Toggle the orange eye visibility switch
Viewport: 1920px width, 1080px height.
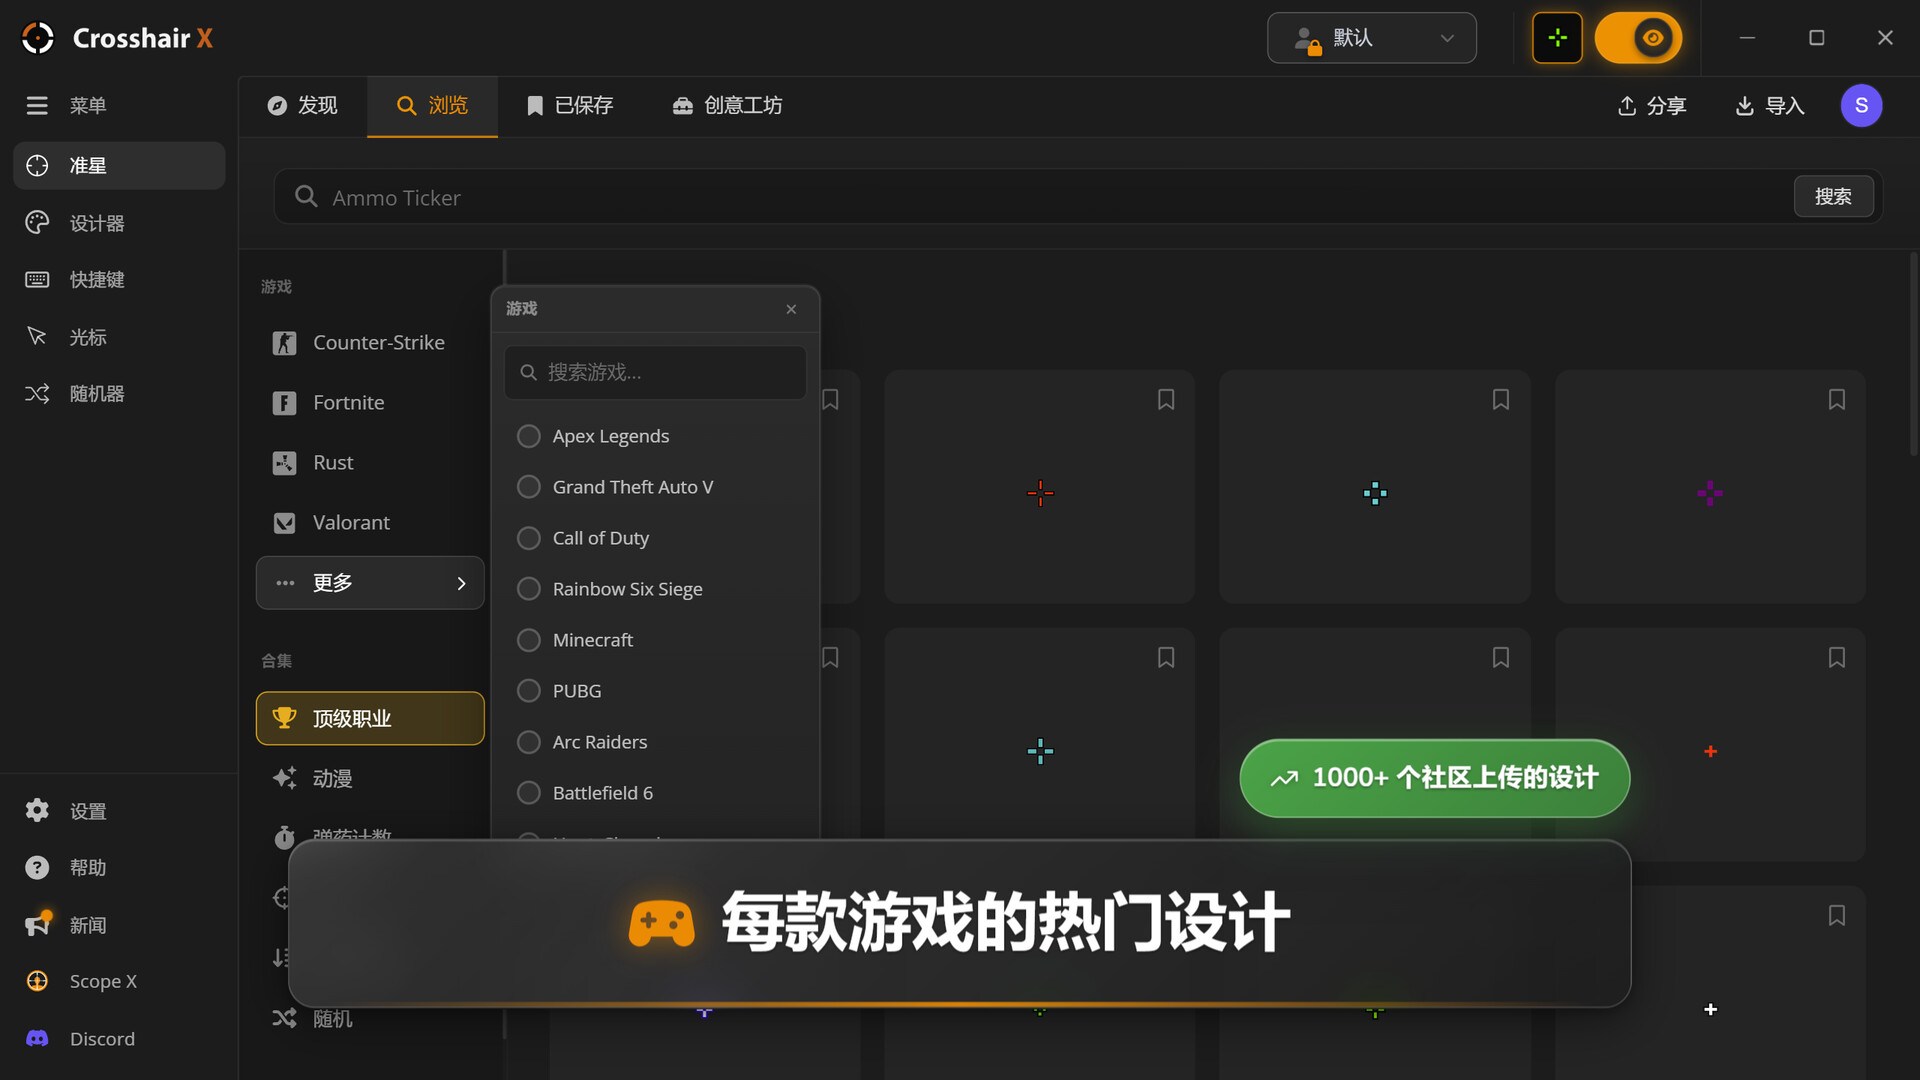[x=1638, y=38]
